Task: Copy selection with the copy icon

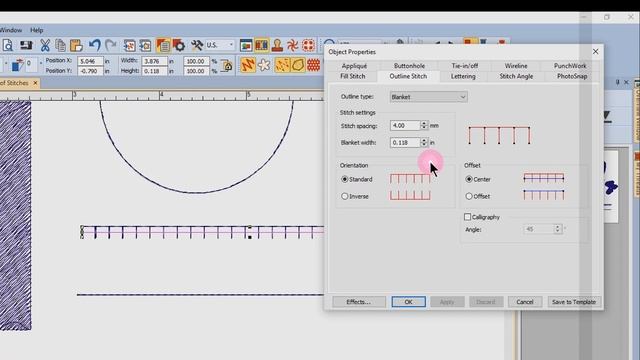Action: 60,45
